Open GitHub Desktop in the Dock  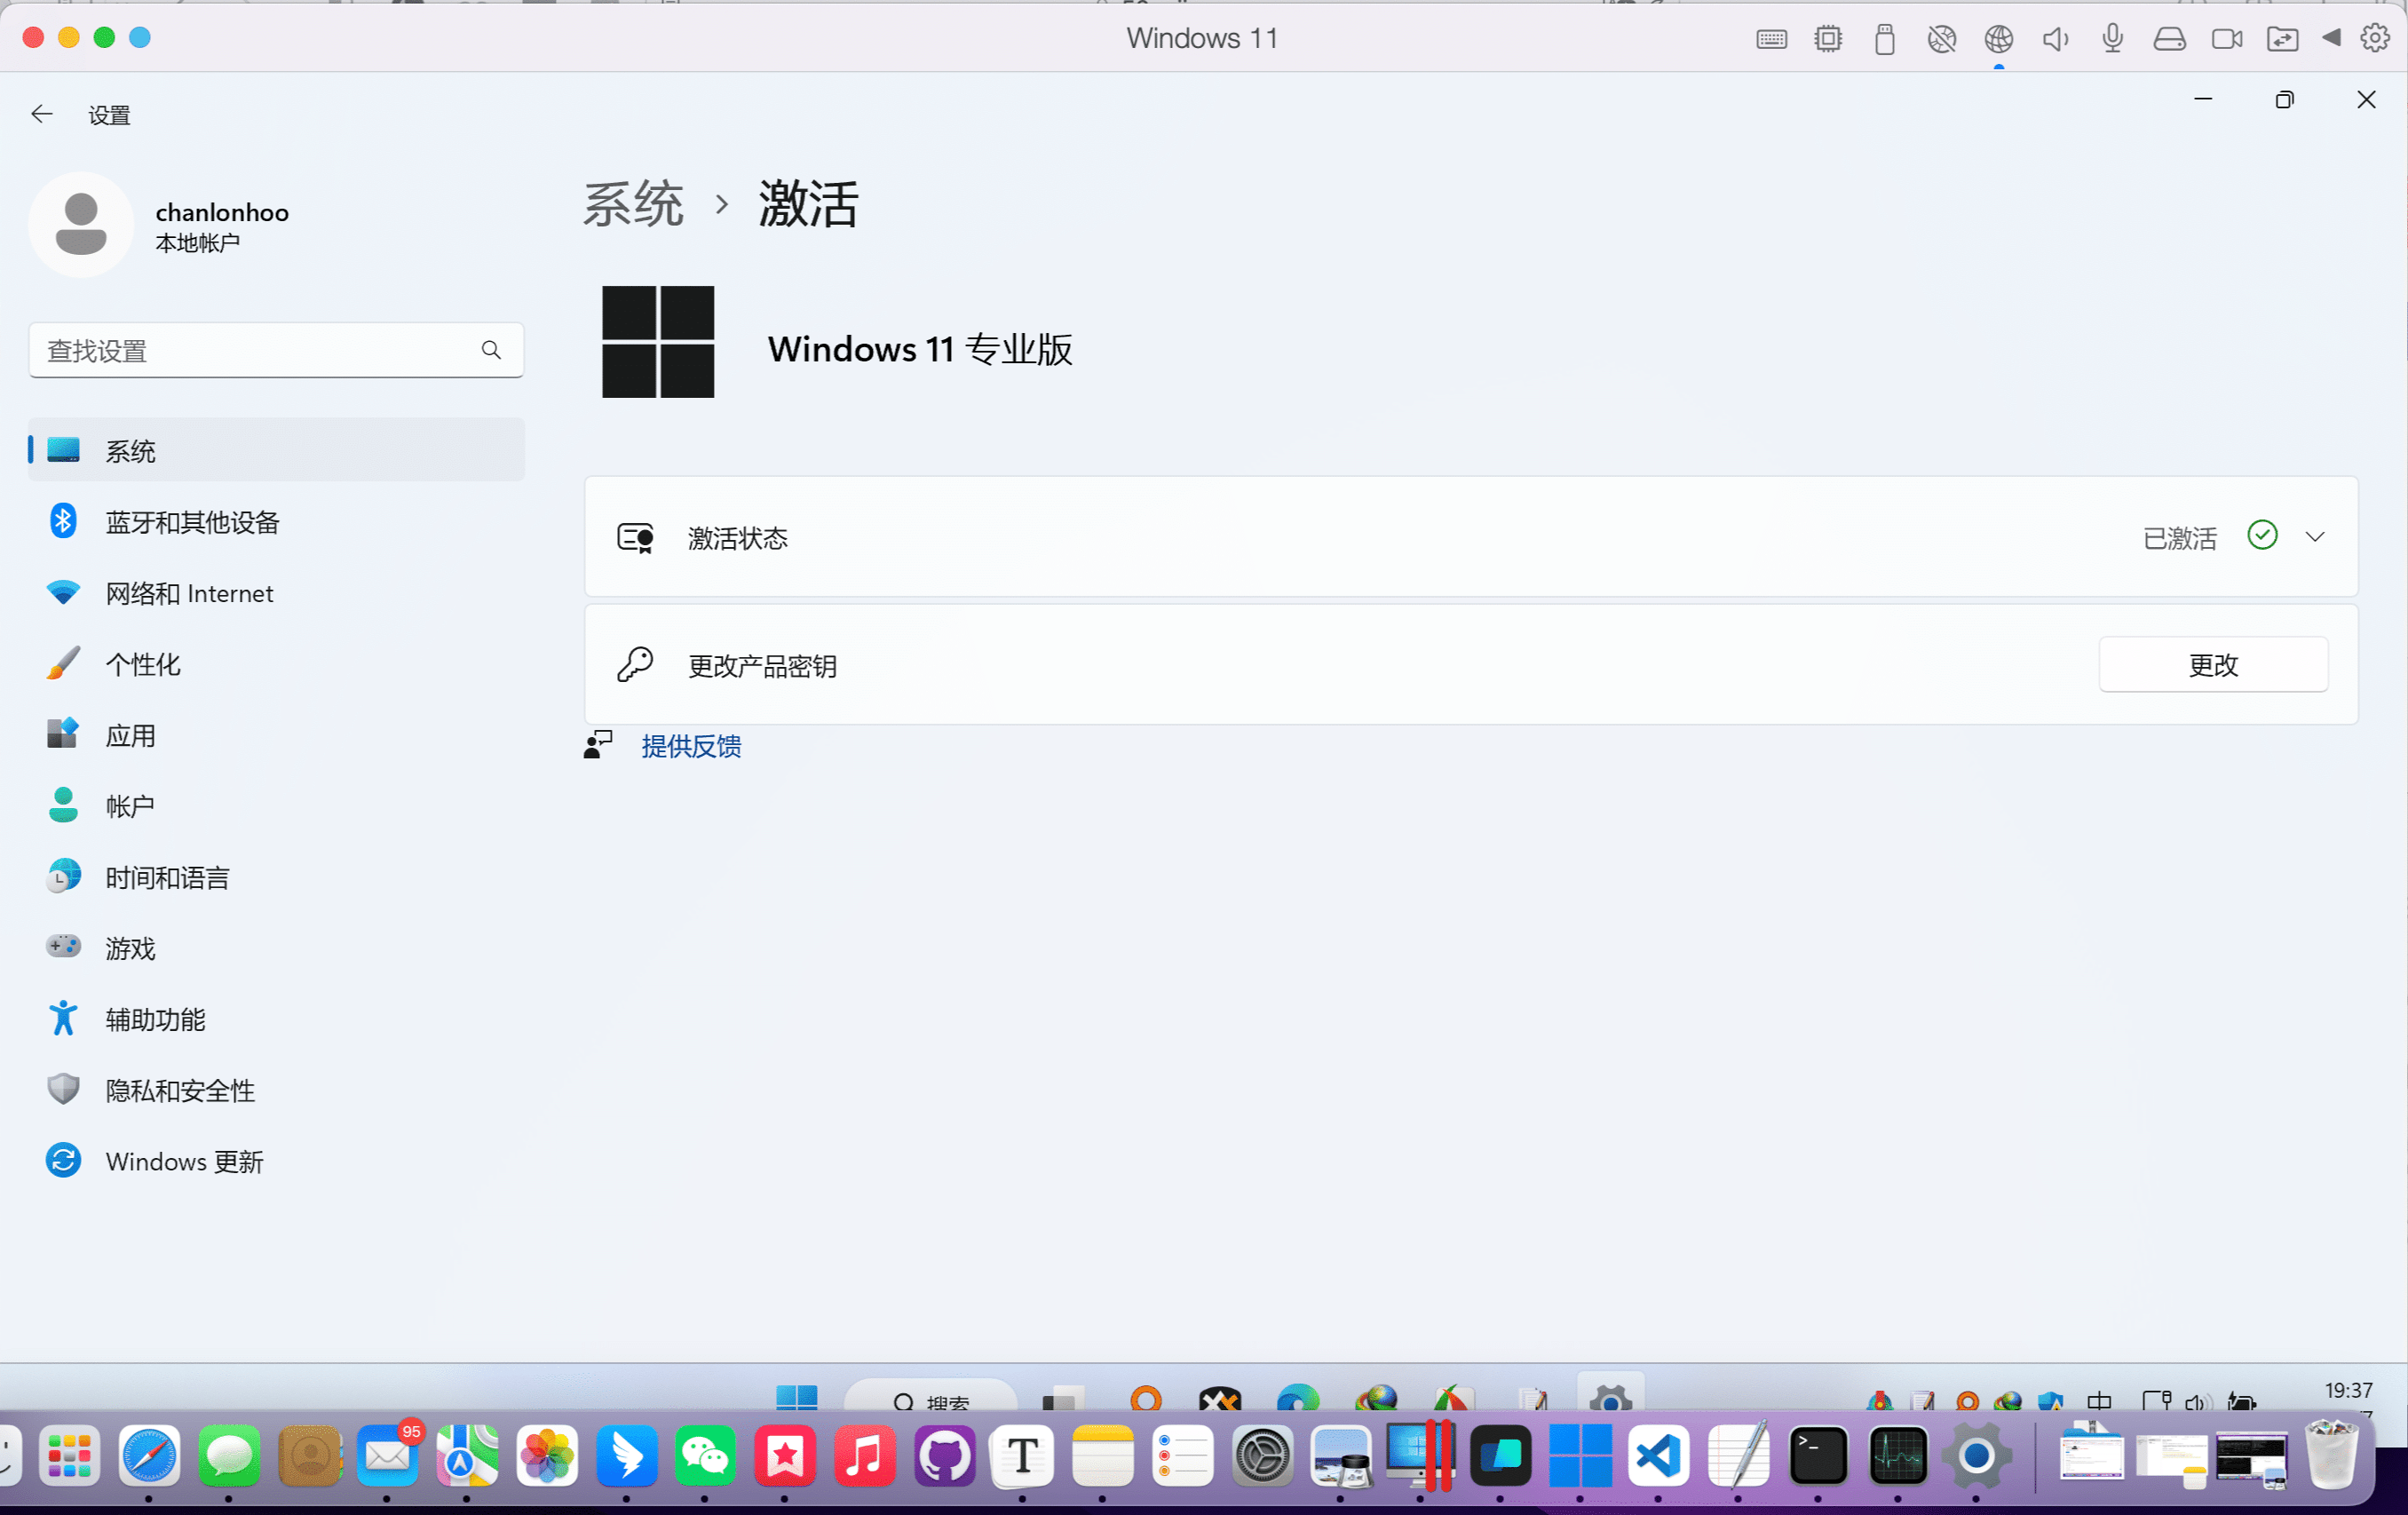(x=944, y=1455)
